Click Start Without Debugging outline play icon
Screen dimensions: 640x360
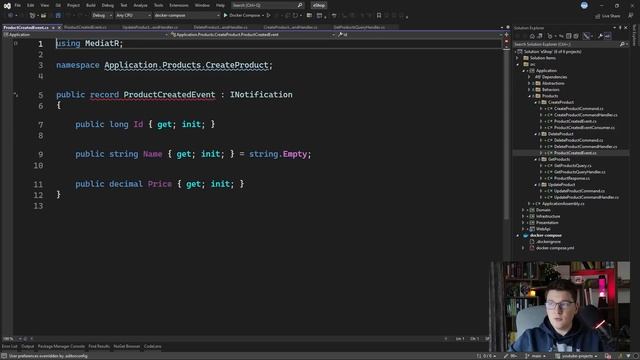coord(269,16)
